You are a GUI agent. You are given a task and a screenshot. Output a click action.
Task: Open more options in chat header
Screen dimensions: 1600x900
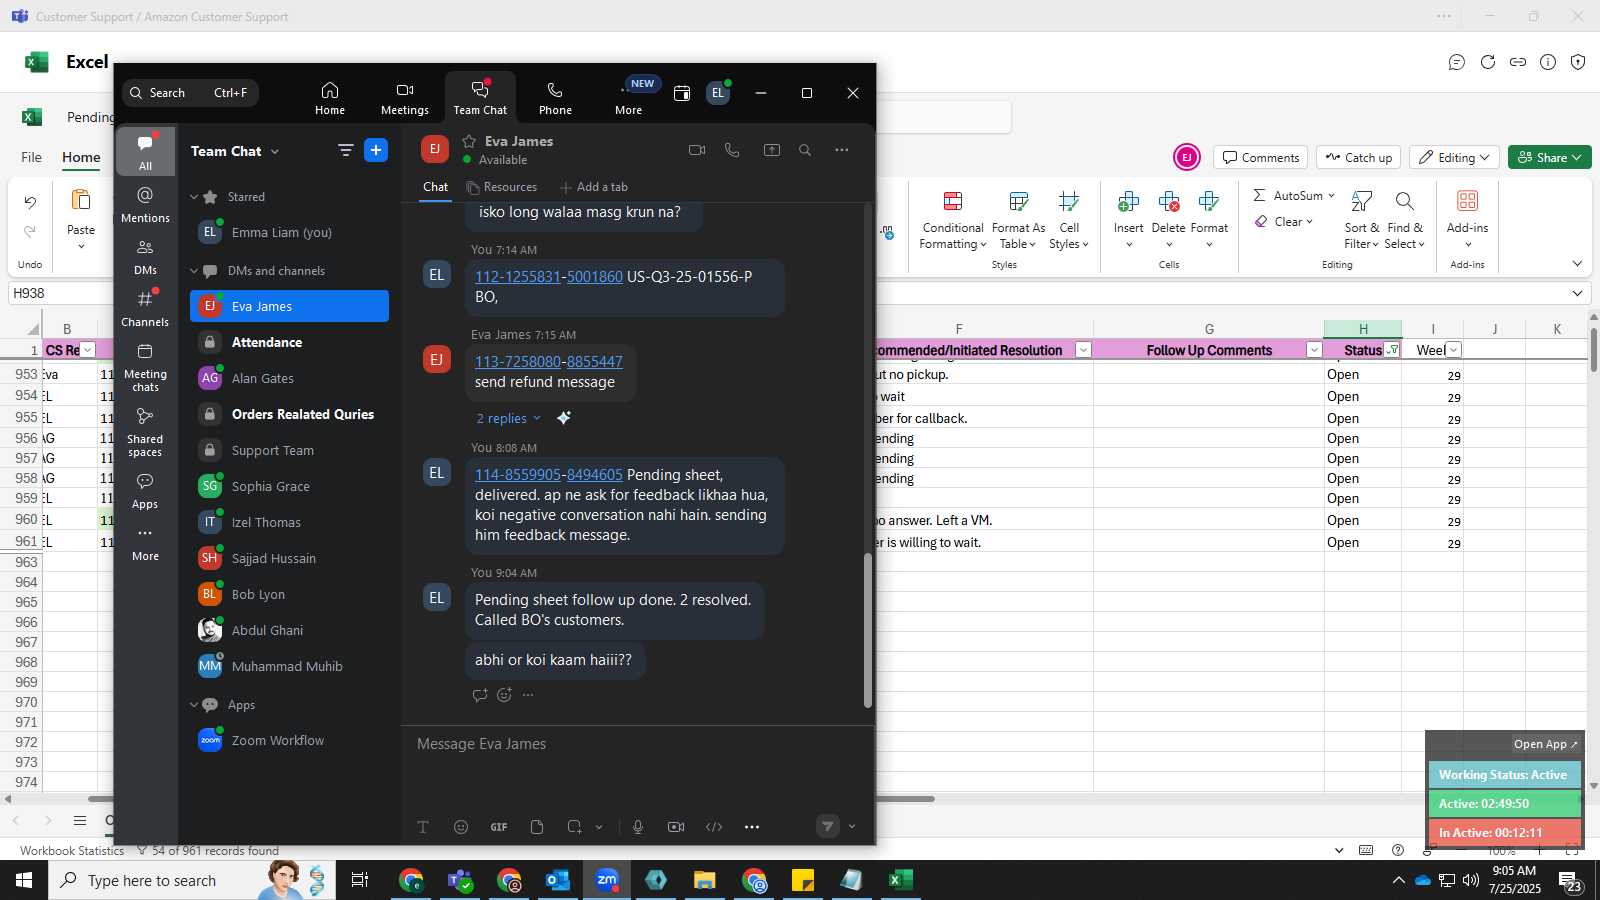842,150
